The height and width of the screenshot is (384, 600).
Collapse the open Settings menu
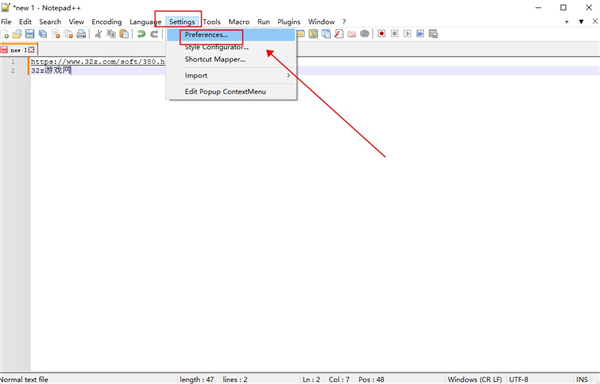coord(182,22)
